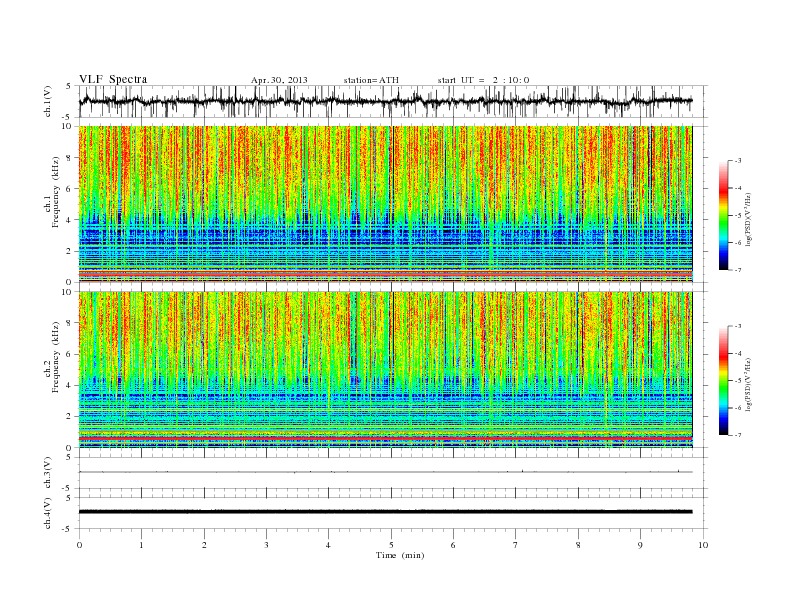Click the "8" kHz tick on ch.1 frequency axis
The image size is (792, 612).
tap(69, 158)
